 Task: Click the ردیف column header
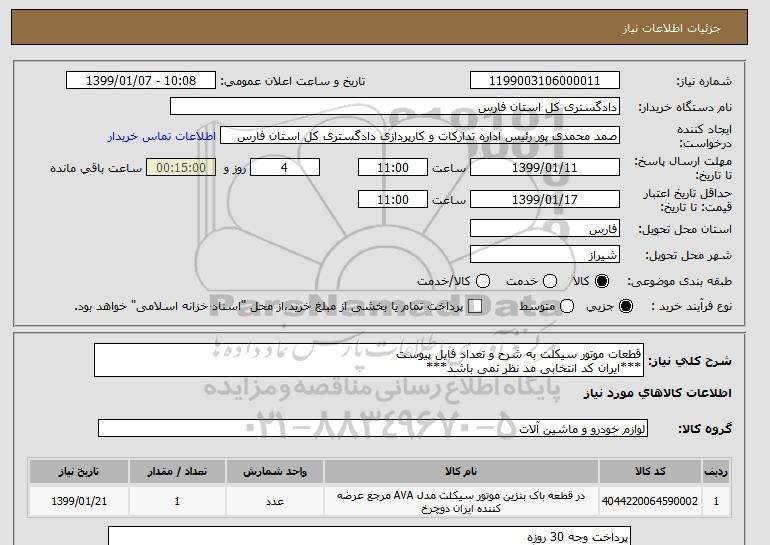[716, 471]
